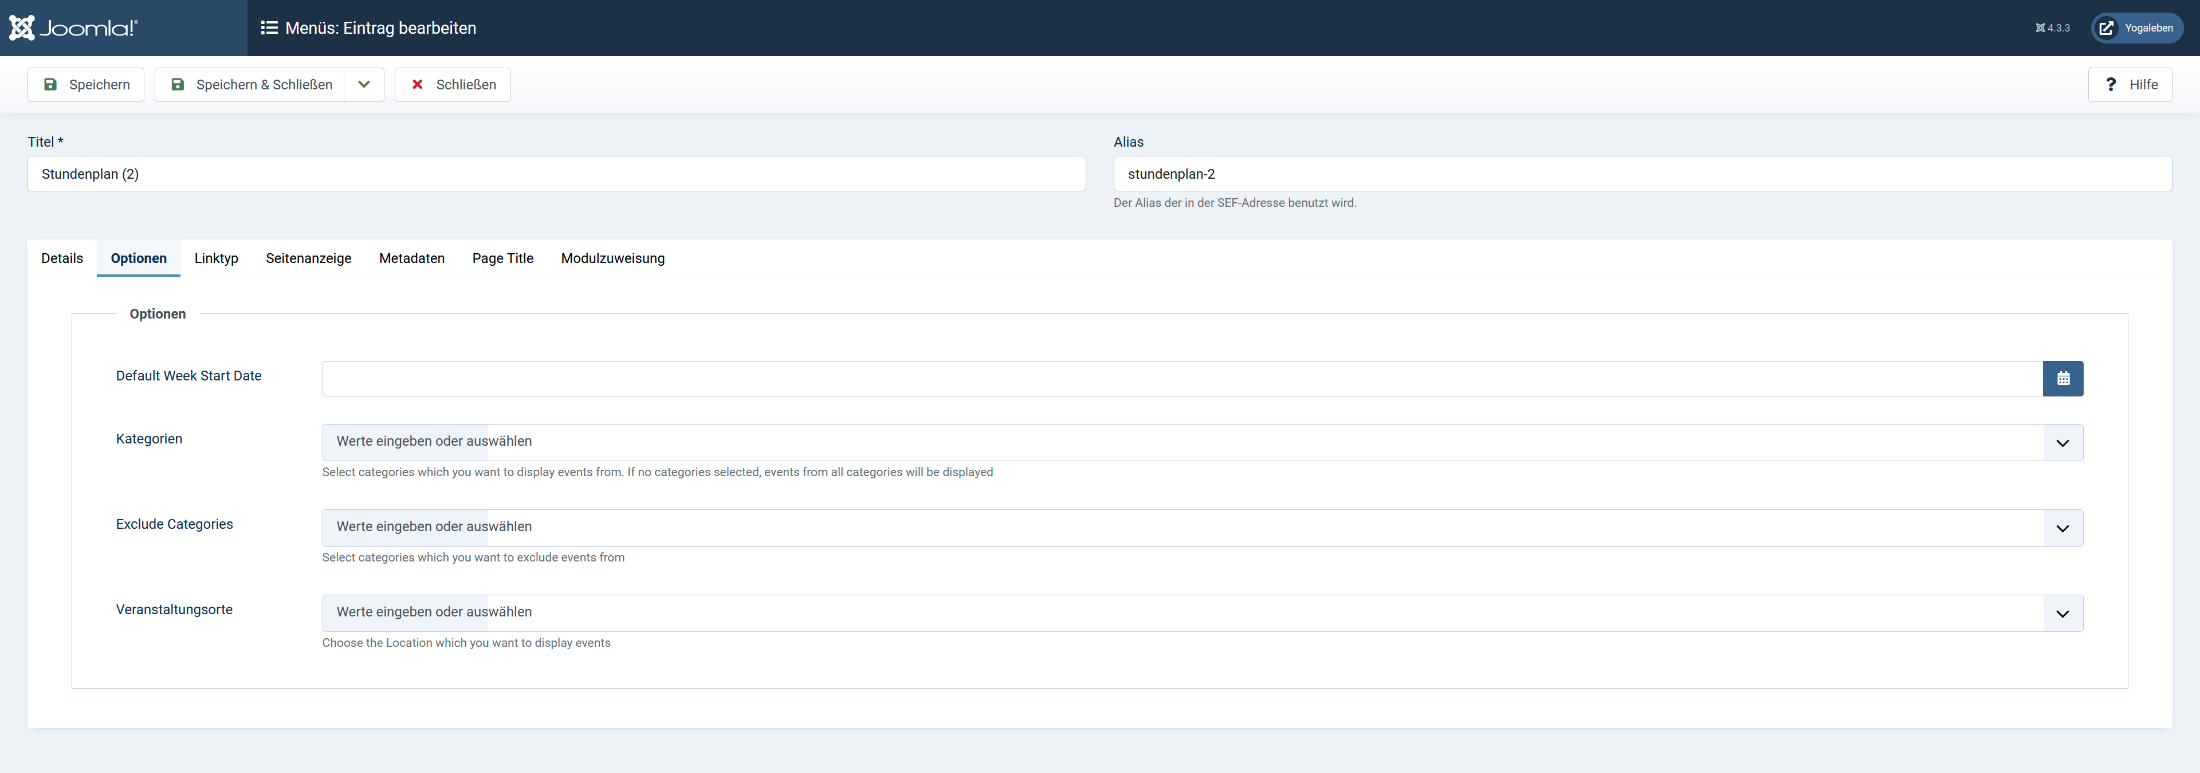
Task: Open the Exclude Categories dropdown
Action: [2062, 528]
